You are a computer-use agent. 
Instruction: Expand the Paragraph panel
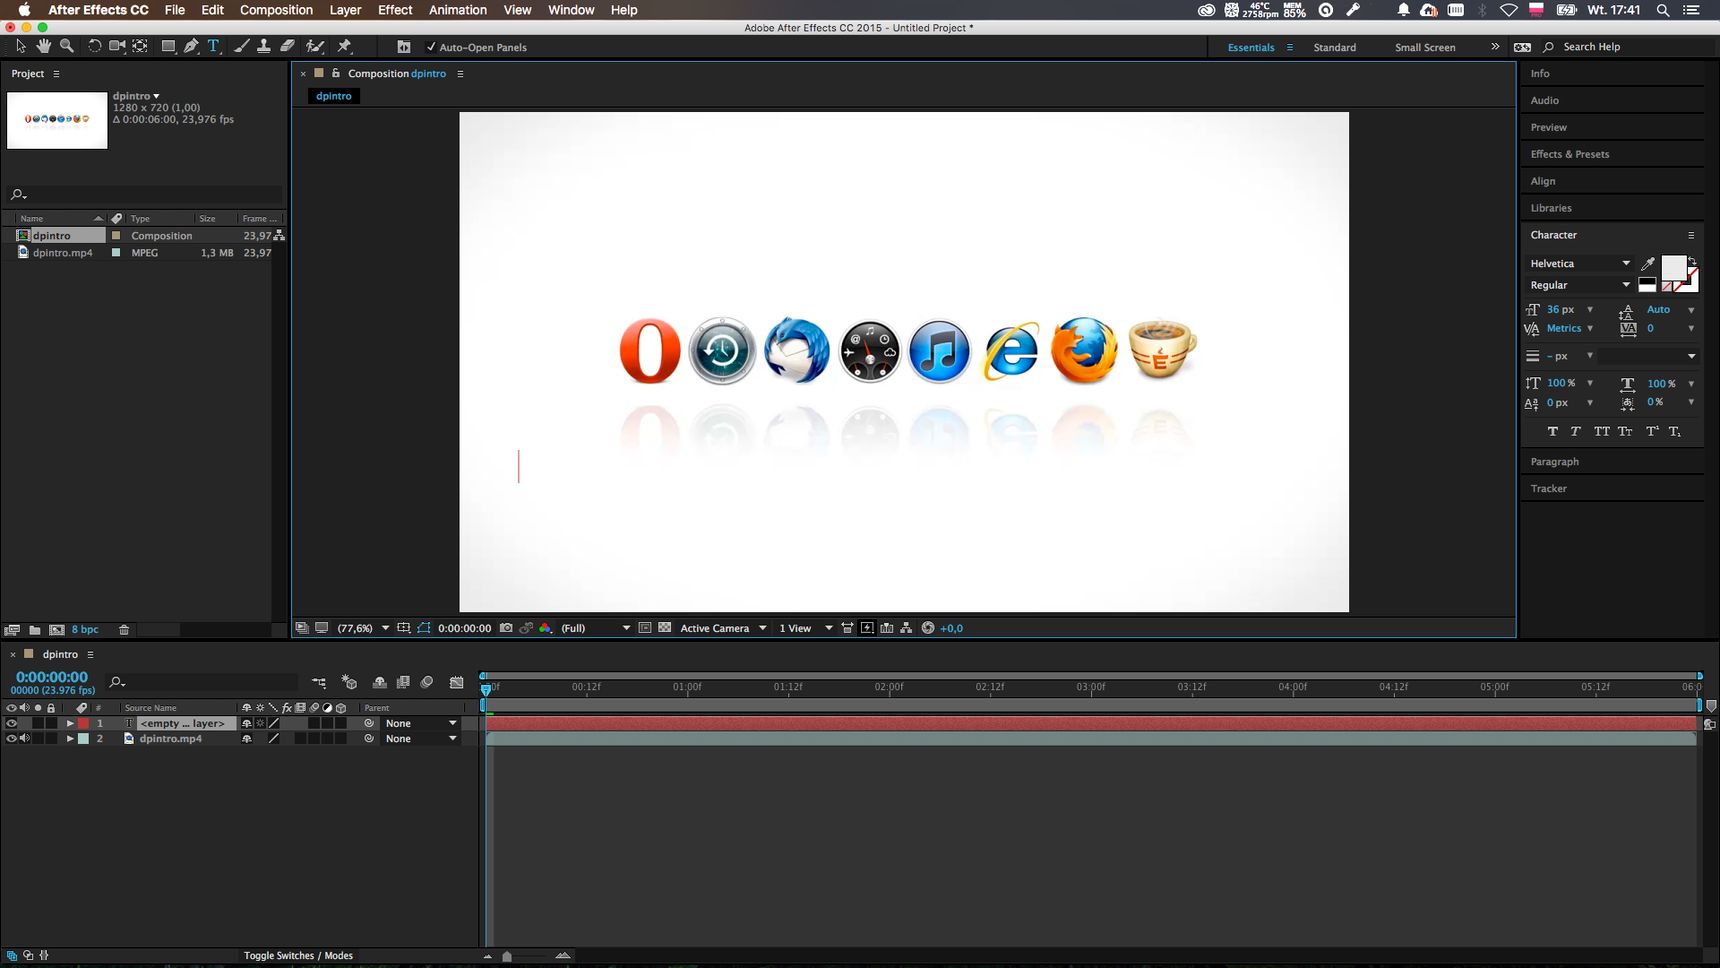[x=1554, y=462]
